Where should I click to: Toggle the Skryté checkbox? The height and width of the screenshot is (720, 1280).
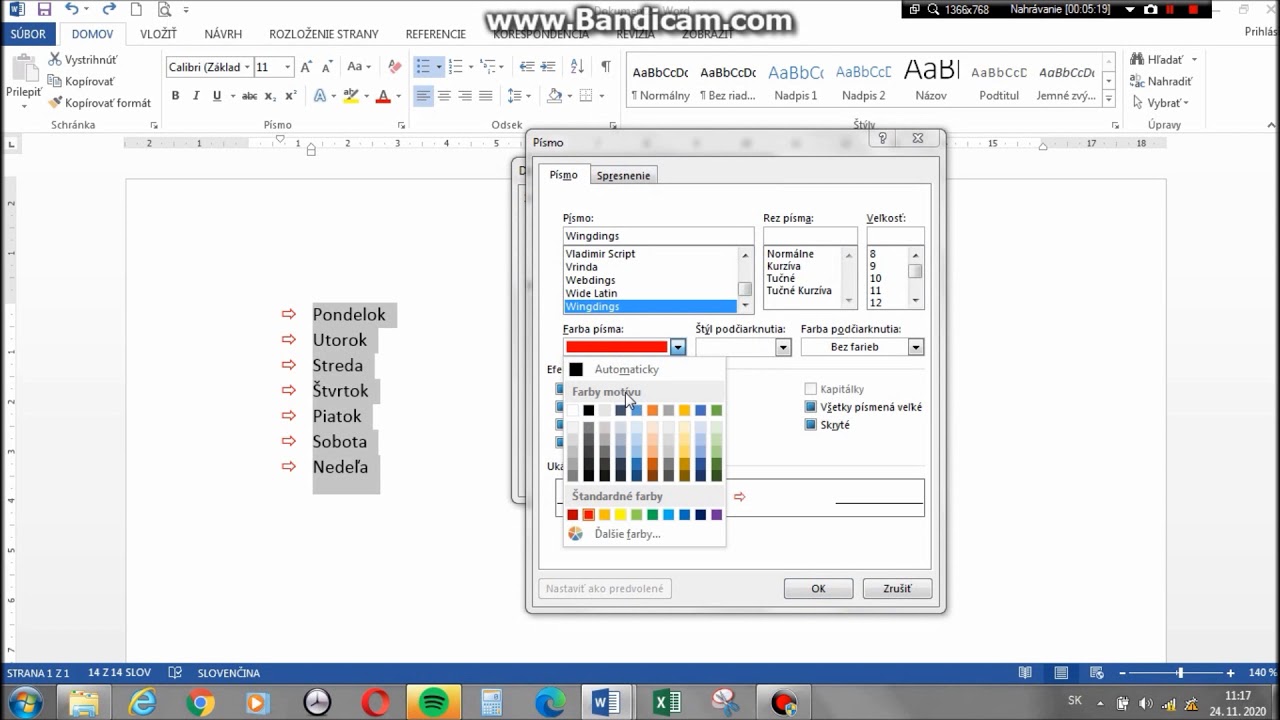pos(811,425)
